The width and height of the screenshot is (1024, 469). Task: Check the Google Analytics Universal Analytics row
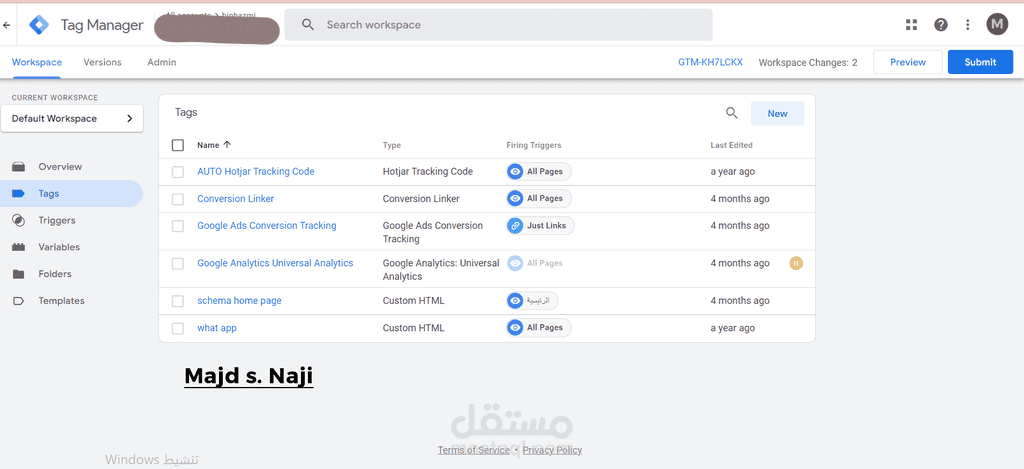pyautogui.click(x=178, y=264)
